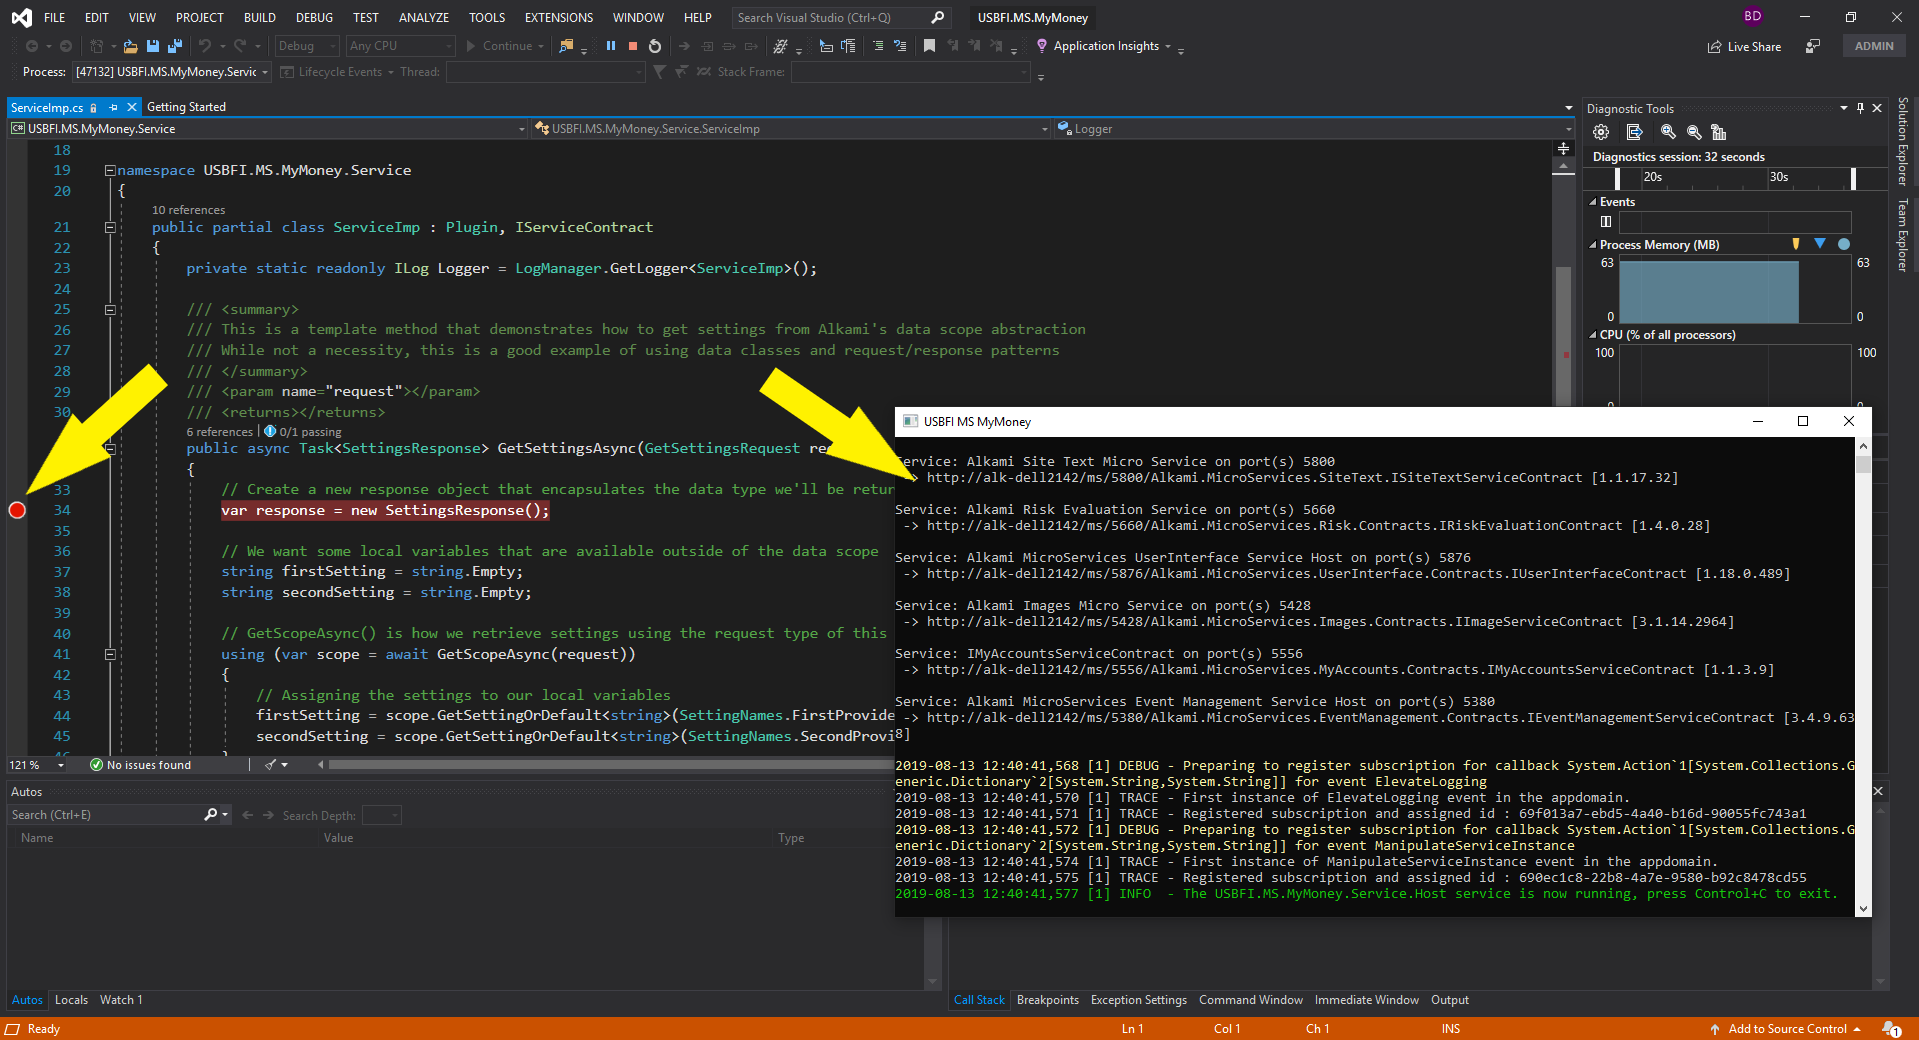Click the left timeline selection handle
The image size is (1919, 1040).
click(1617, 178)
